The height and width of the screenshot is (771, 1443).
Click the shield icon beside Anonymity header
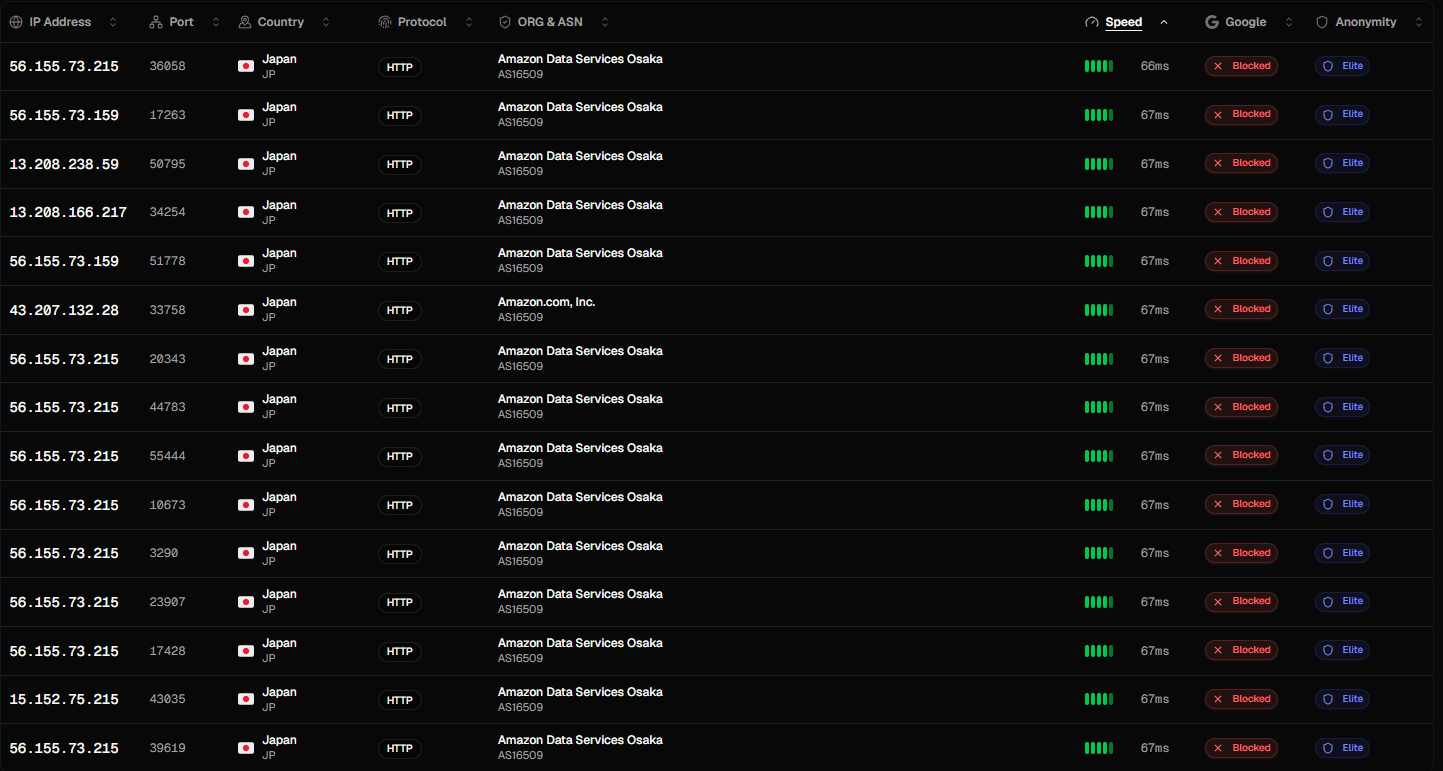tap(1322, 22)
